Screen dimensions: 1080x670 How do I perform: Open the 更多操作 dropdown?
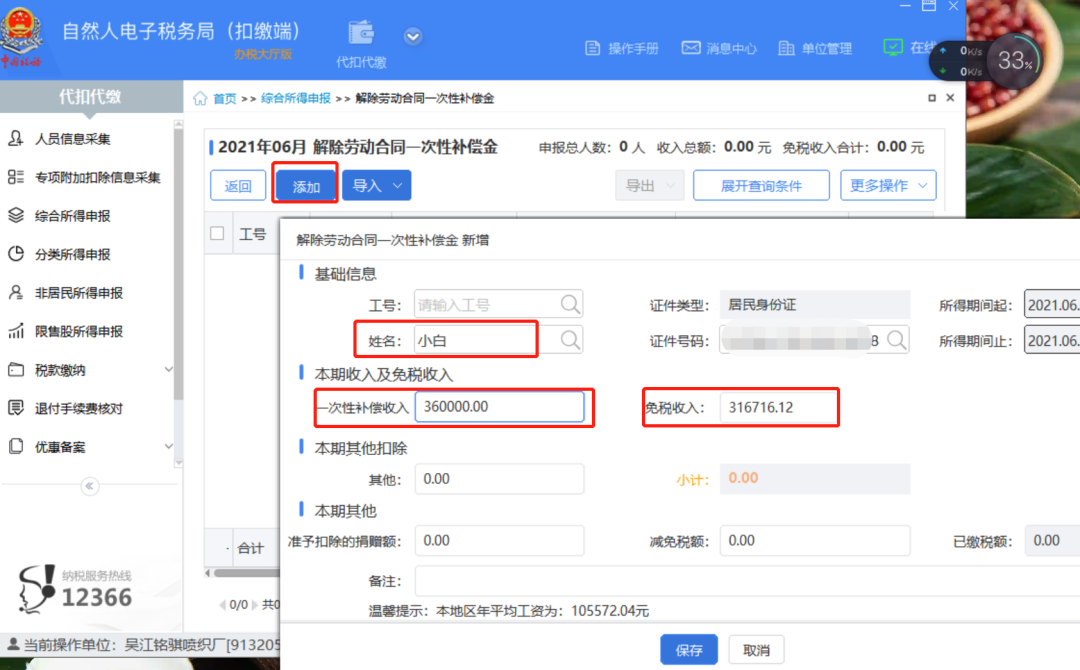888,185
